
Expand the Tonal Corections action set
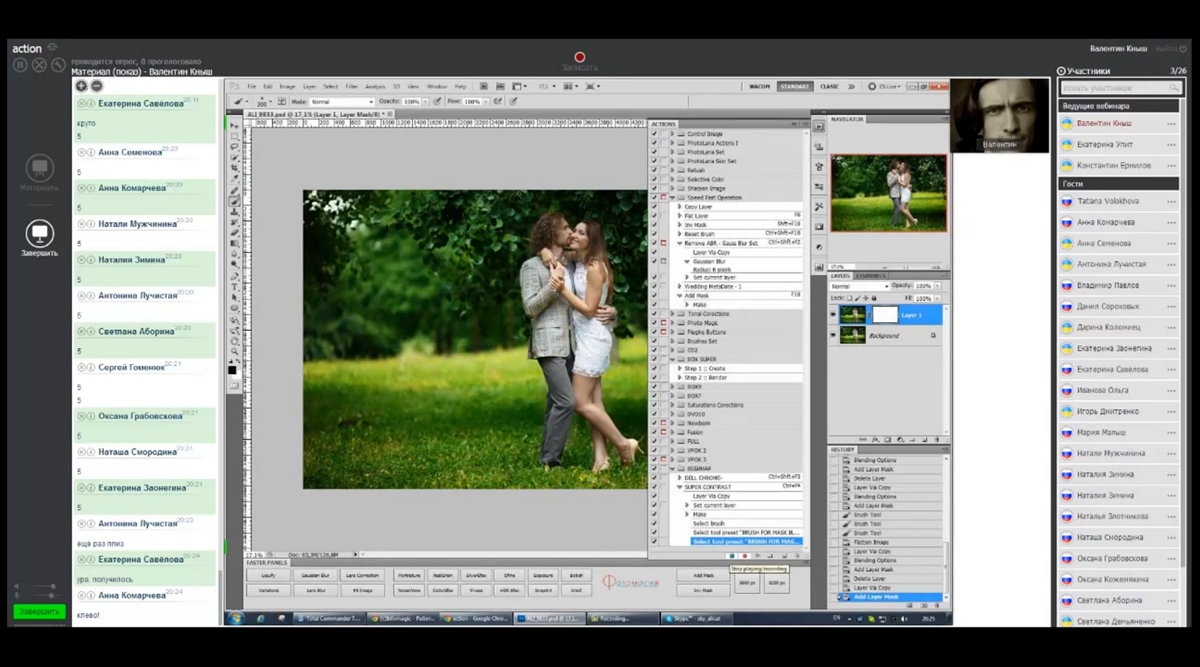coord(672,314)
